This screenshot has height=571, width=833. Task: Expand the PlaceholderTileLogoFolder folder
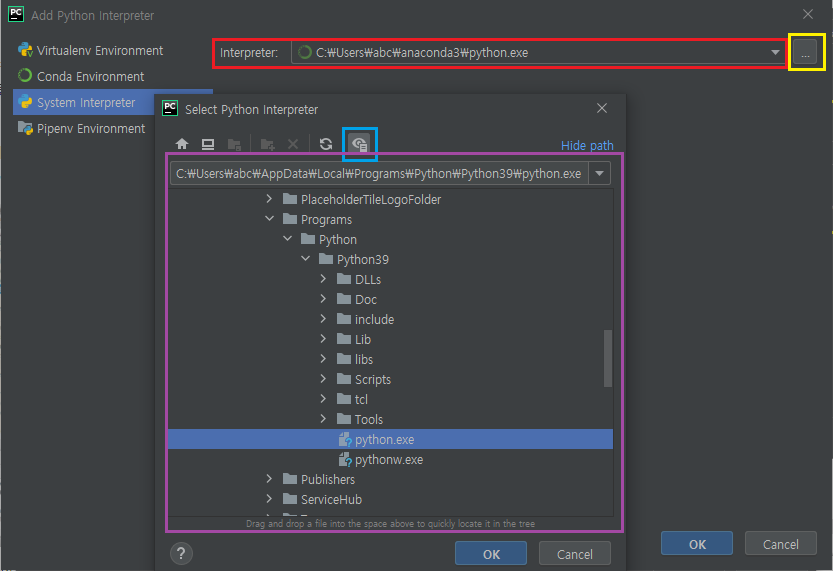(269, 199)
